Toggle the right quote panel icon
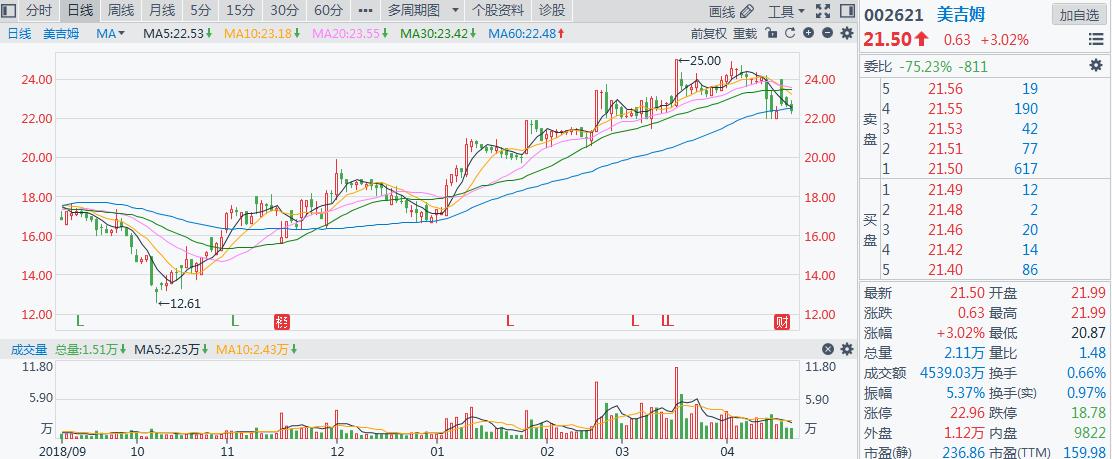The width and height of the screenshot is (1112, 459). tap(846, 11)
